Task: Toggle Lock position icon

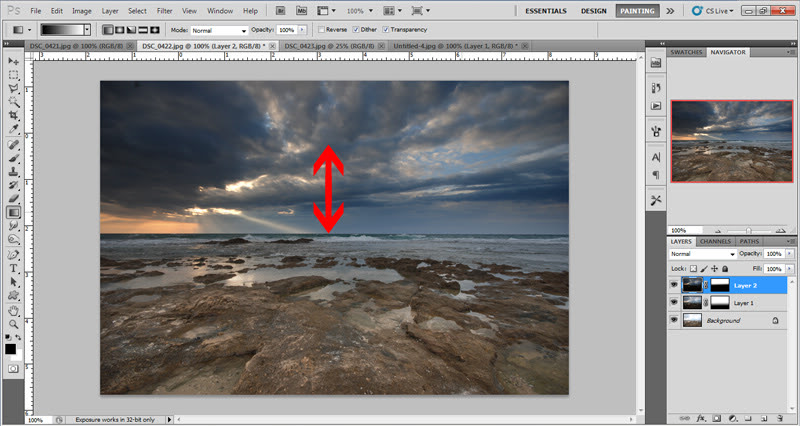Action: coord(715,268)
